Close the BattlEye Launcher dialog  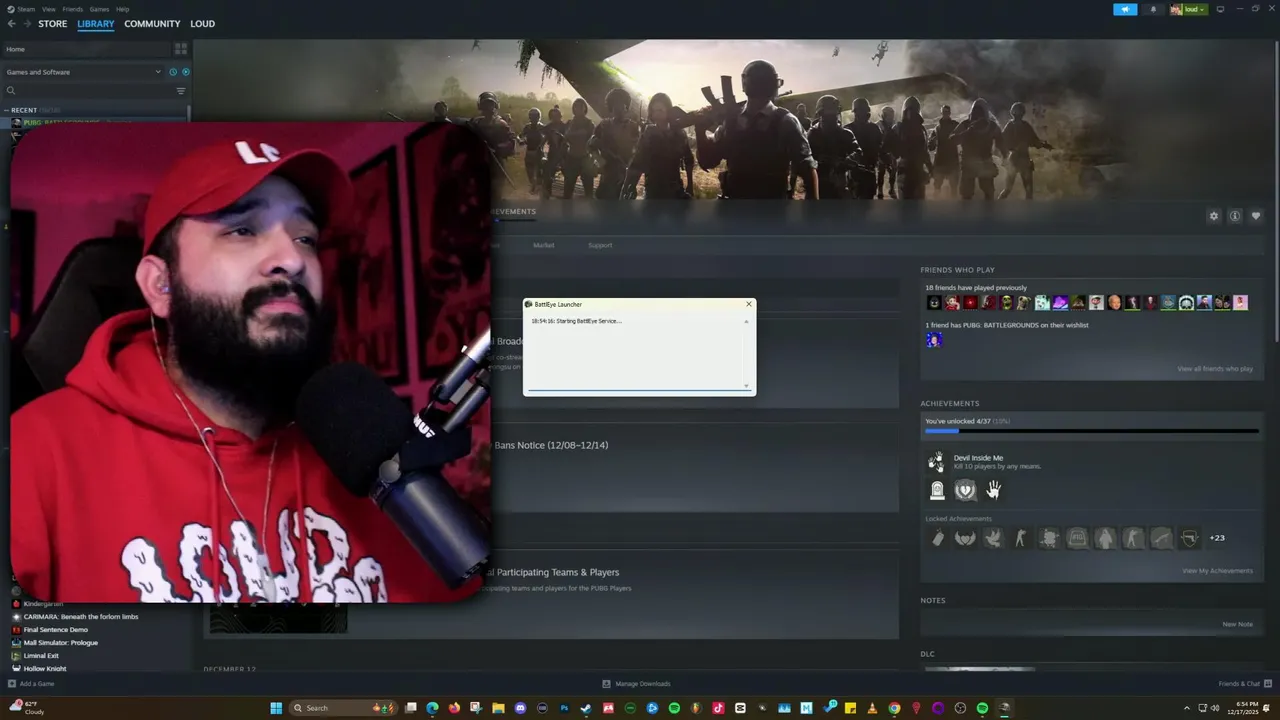click(748, 304)
